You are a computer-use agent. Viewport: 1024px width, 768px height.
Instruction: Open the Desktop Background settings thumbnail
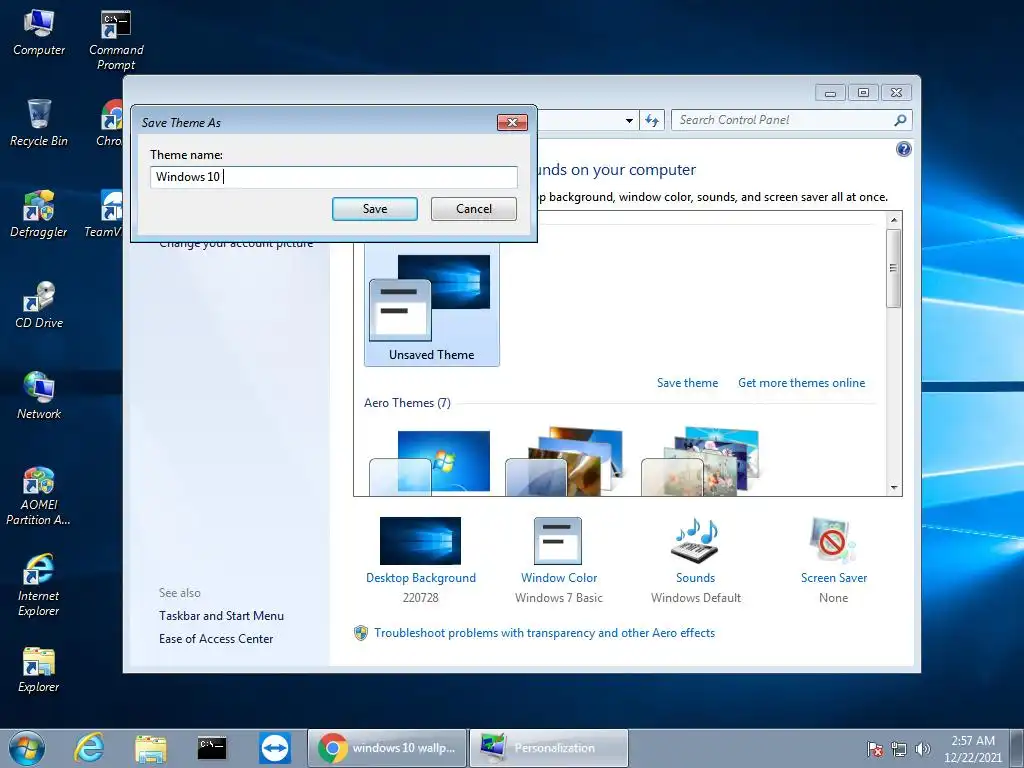pos(420,541)
